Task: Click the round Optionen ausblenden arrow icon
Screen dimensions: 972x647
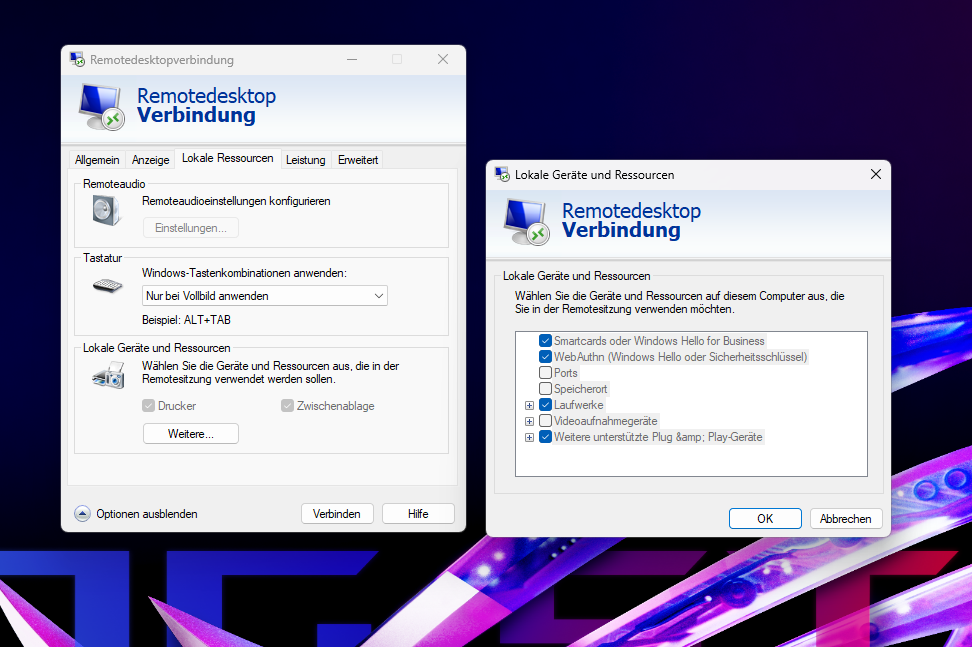Action: pyautogui.click(x=82, y=514)
